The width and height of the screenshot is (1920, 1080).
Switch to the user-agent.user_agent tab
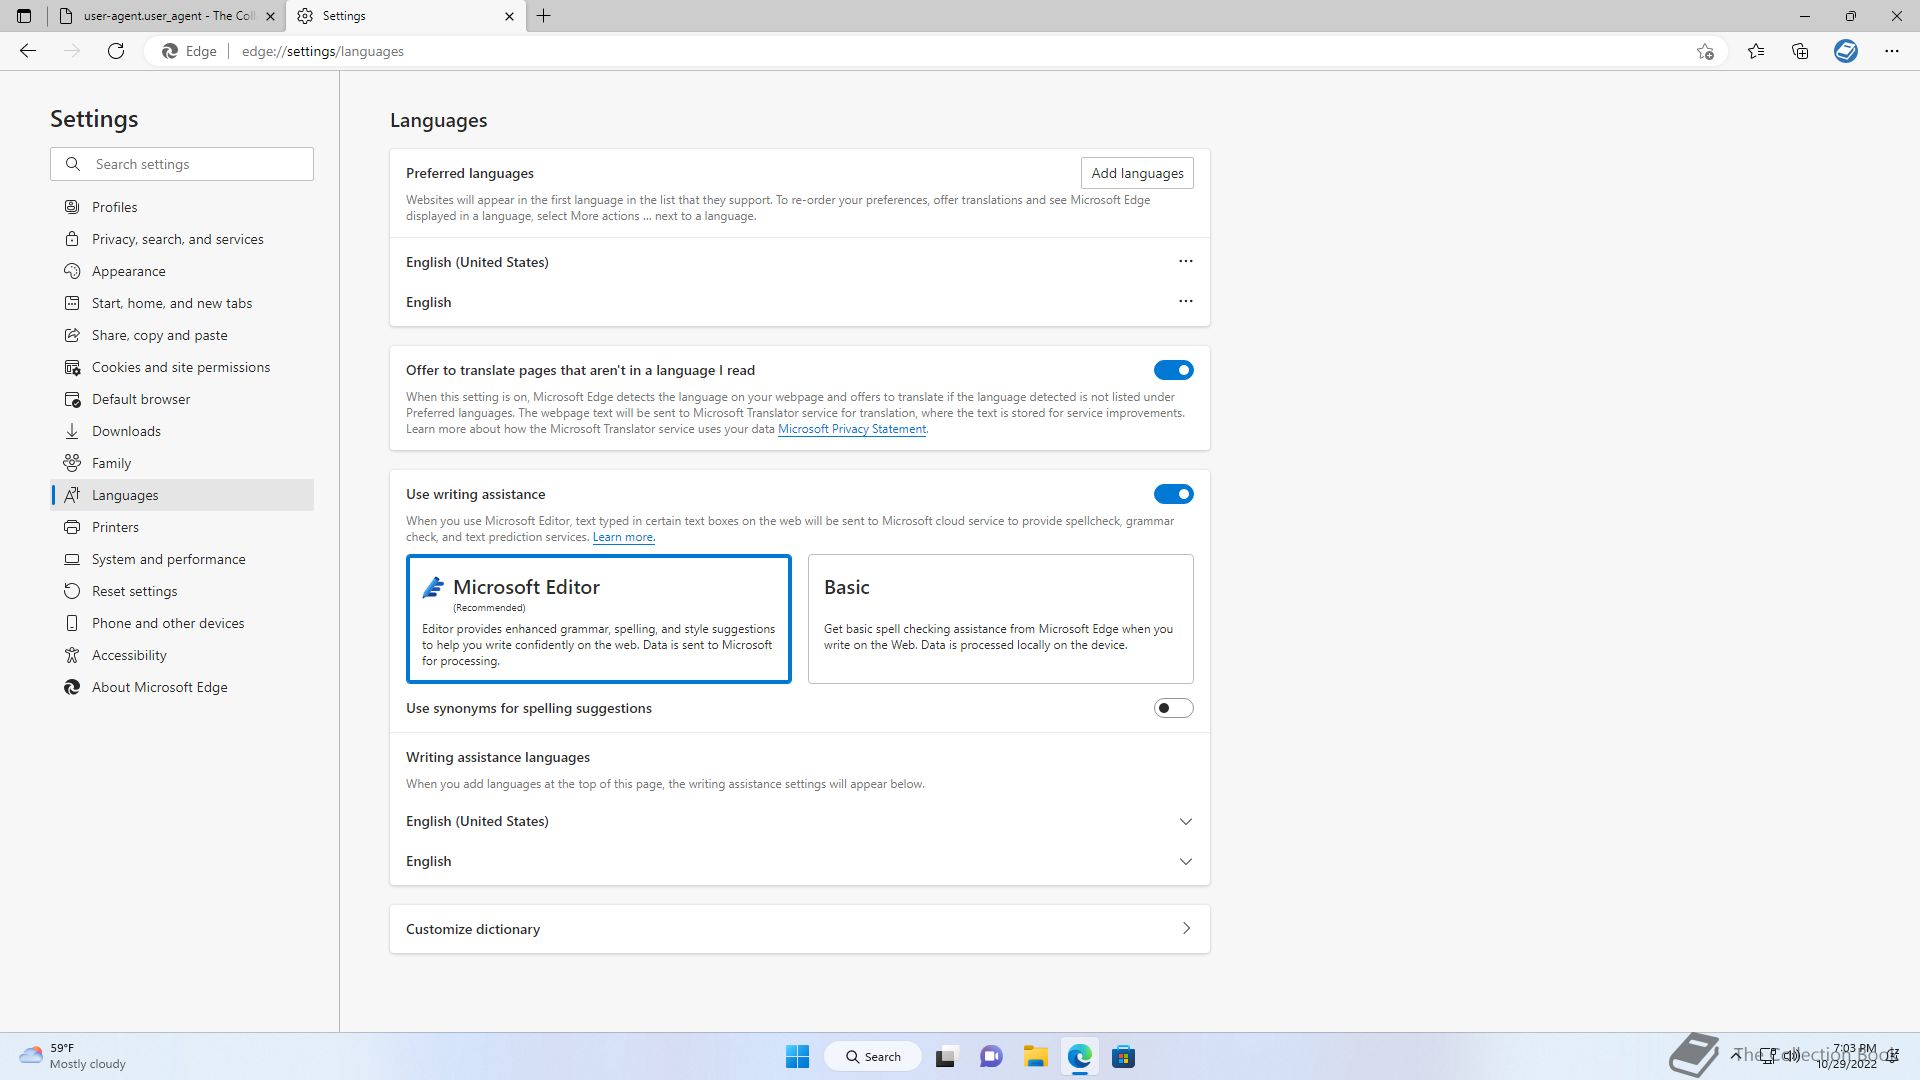coord(167,16)
